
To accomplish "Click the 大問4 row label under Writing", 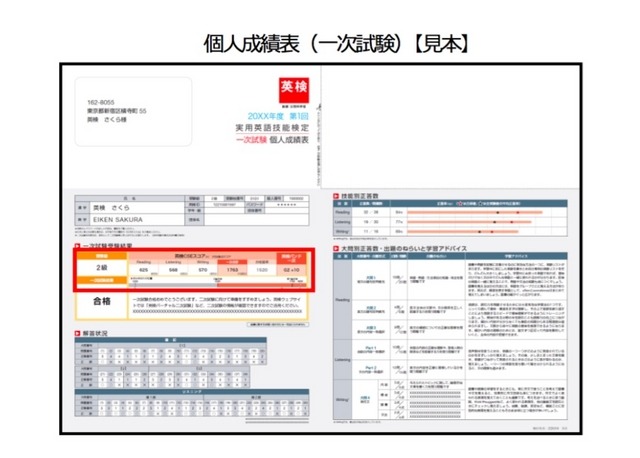I will tap(365, 398).
